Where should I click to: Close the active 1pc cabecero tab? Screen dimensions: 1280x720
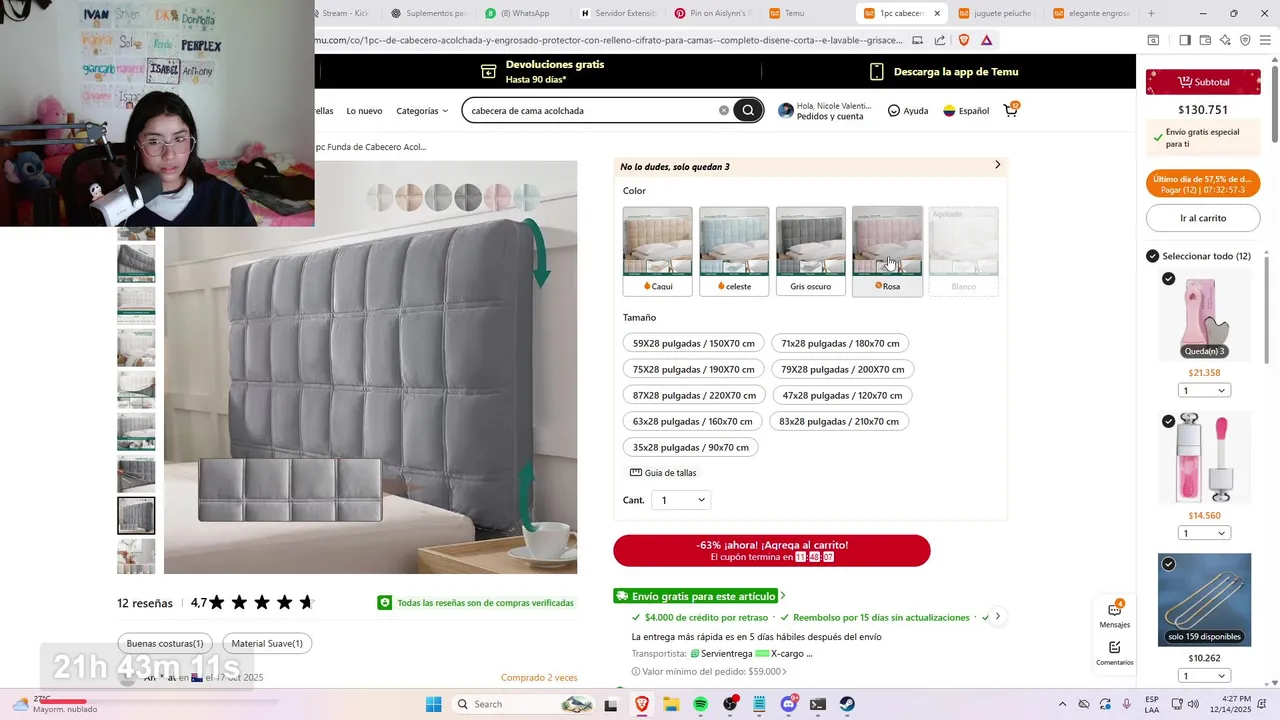tap(937, 13)
